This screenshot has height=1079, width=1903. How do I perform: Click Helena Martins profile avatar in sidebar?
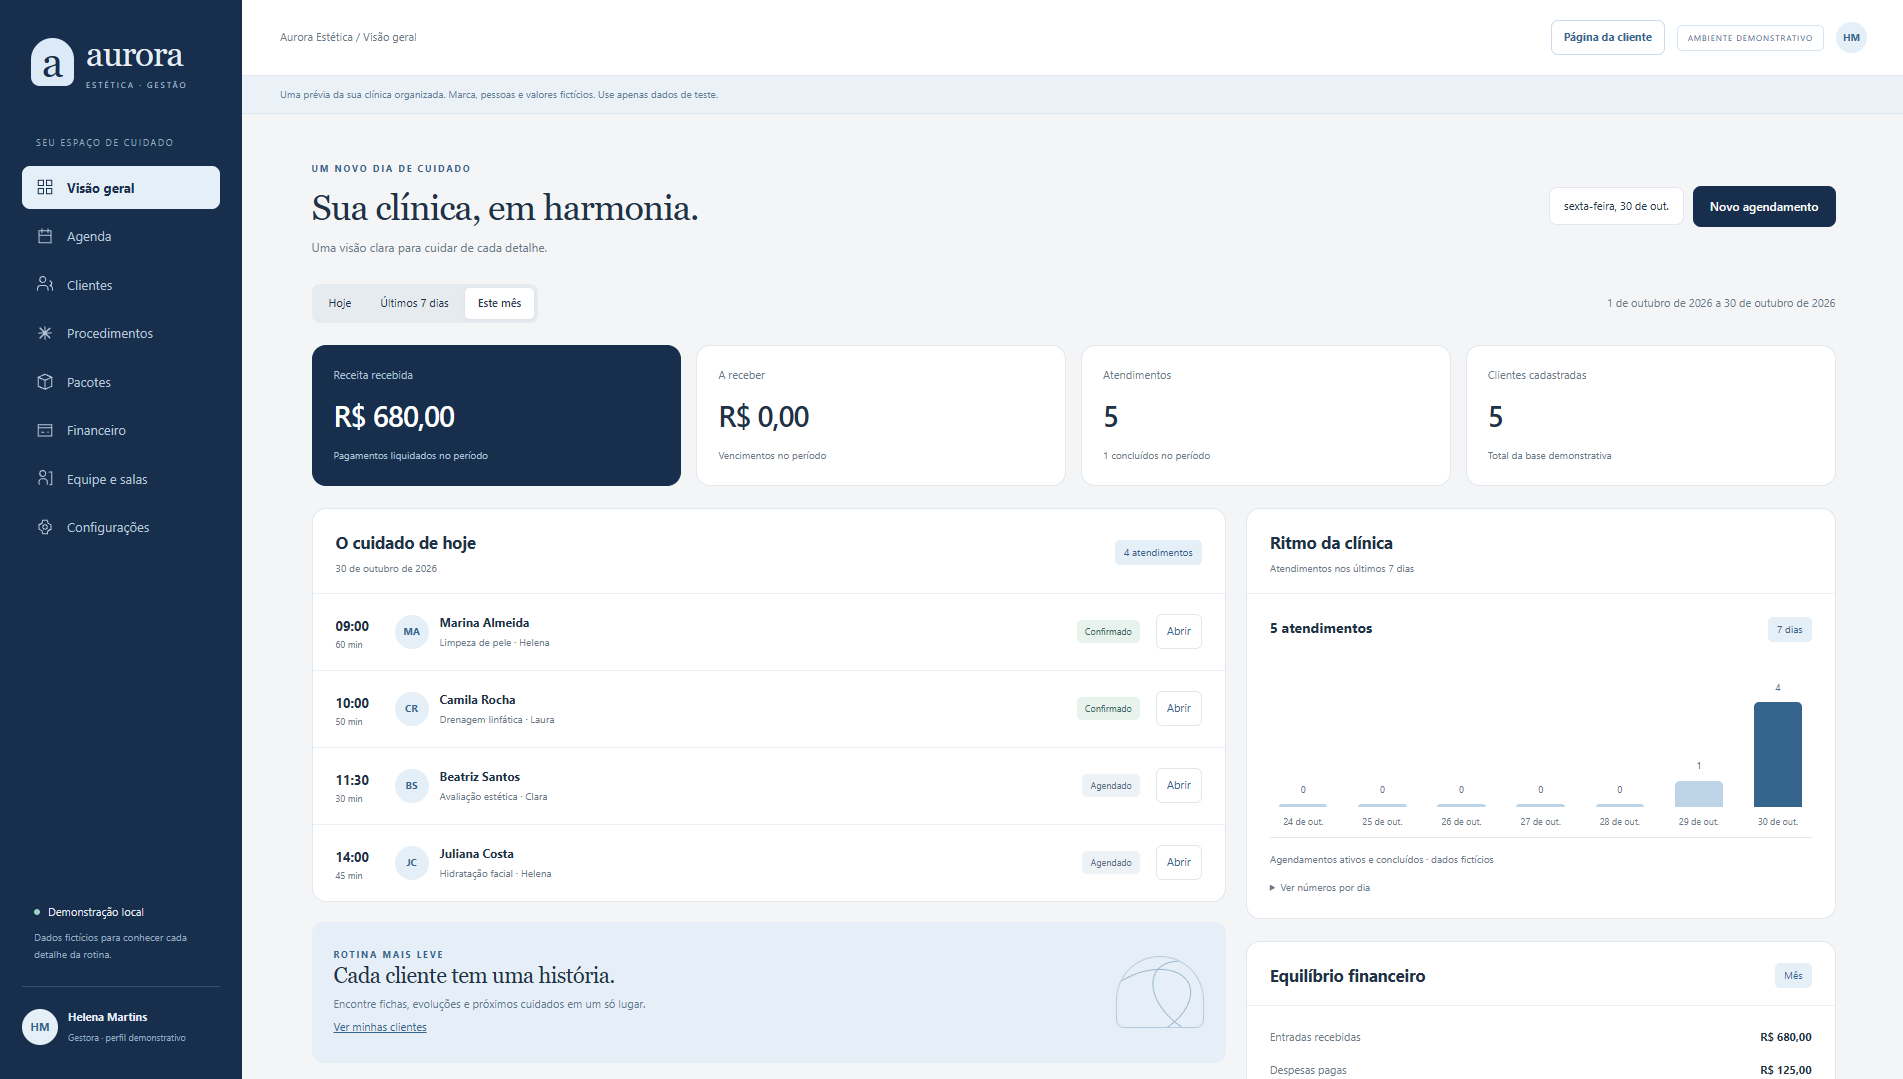pos(40,1027)
